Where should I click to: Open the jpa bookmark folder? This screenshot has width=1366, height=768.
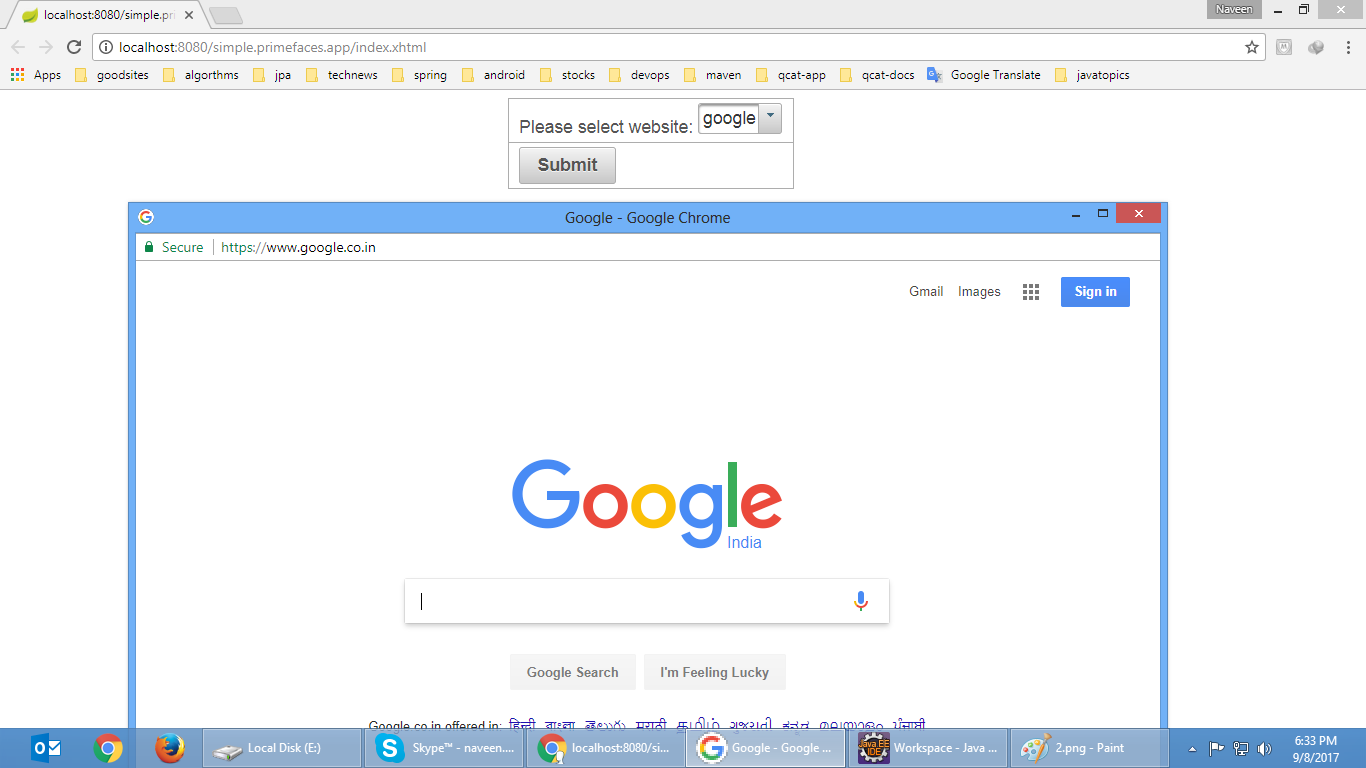(x=272, y=75)
